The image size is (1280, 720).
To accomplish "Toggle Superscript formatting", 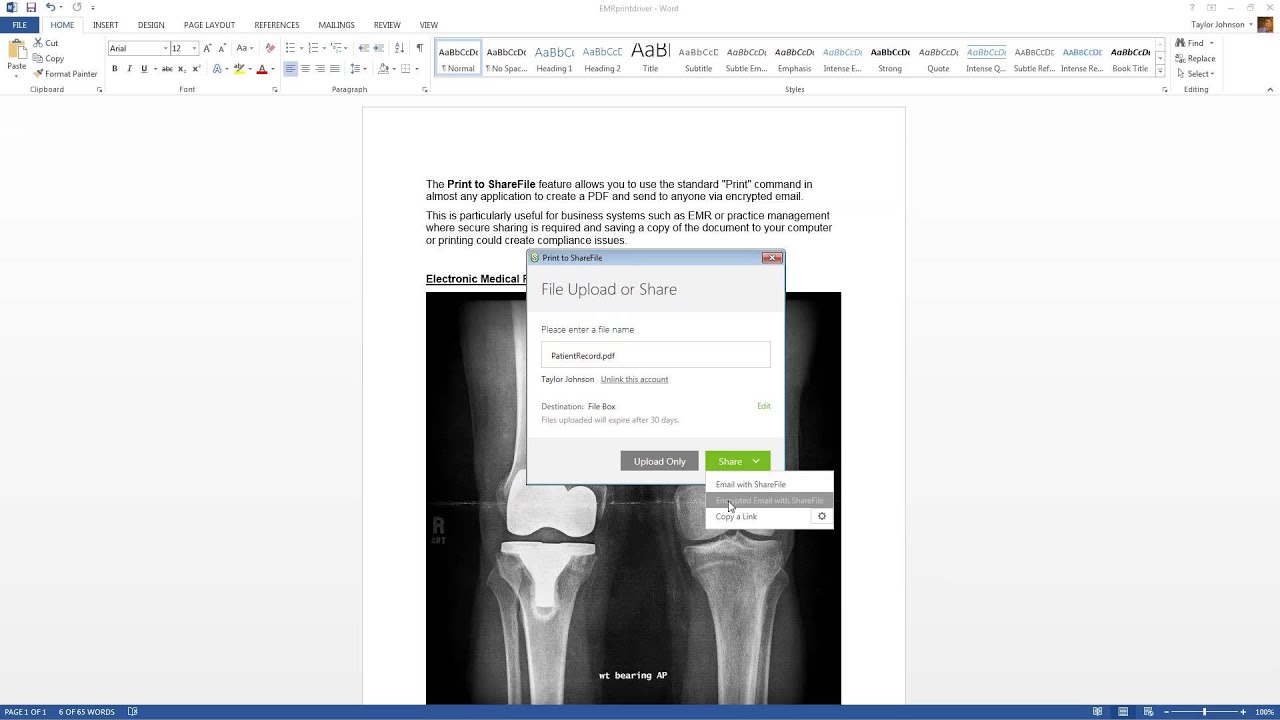I will tap(195, 69).
